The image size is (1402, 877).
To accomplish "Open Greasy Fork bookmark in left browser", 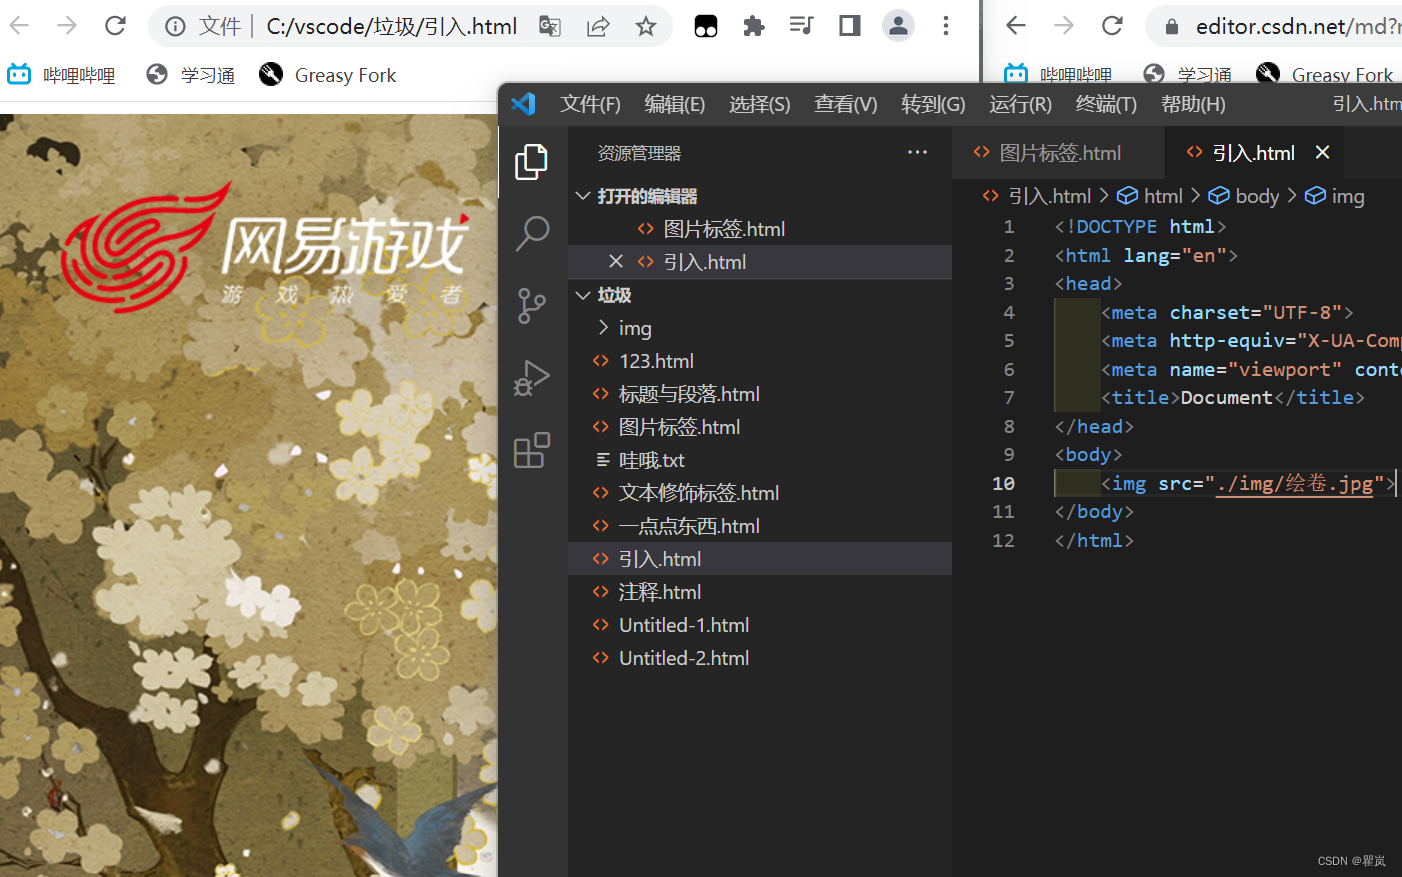I will tap(328, 75).
